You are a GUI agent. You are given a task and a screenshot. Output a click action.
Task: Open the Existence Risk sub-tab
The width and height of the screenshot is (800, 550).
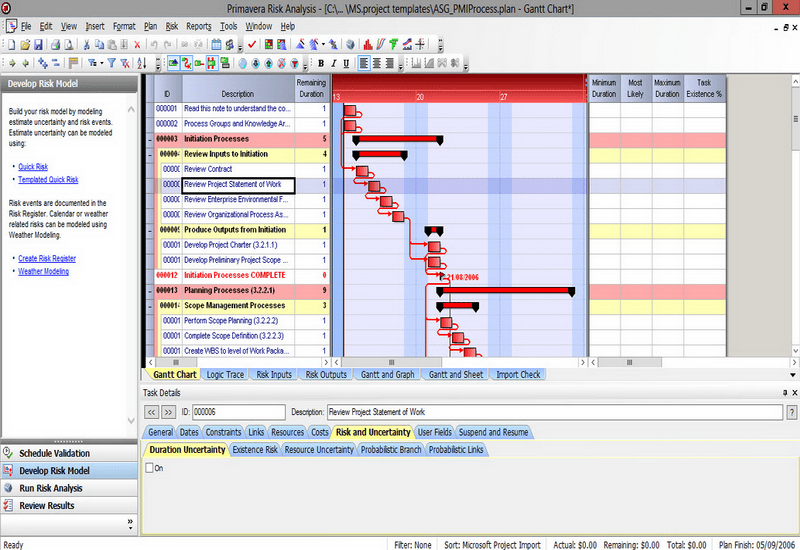tap(255, 449)
